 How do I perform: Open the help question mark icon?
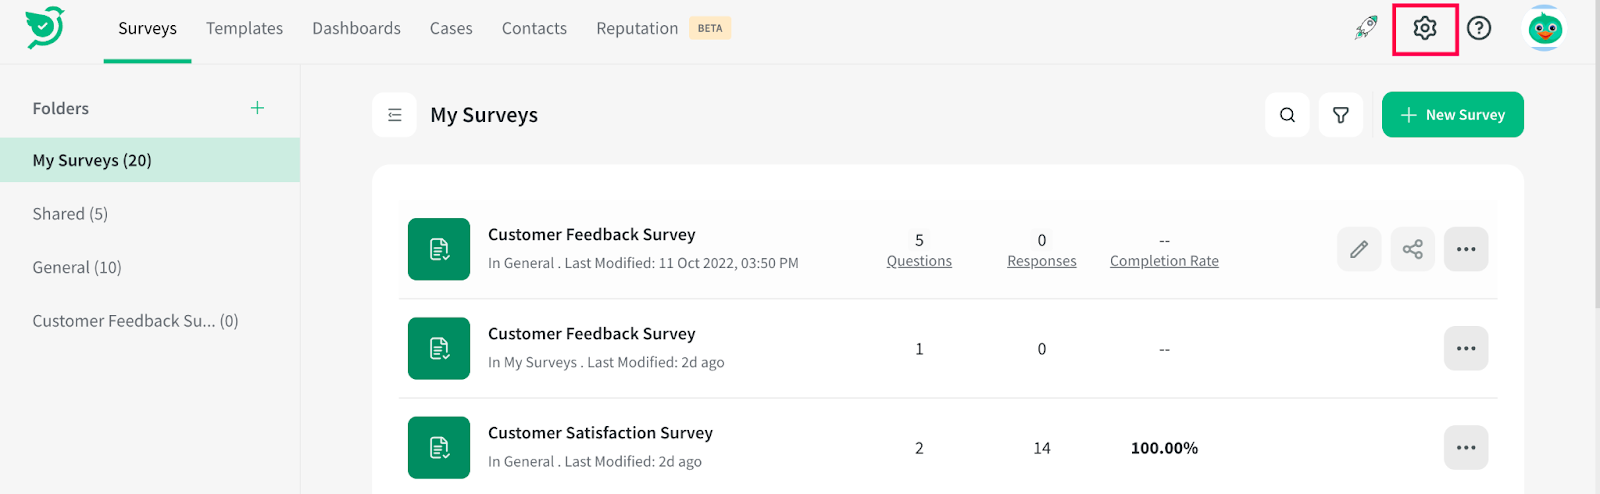click(x=1479, y=28)
